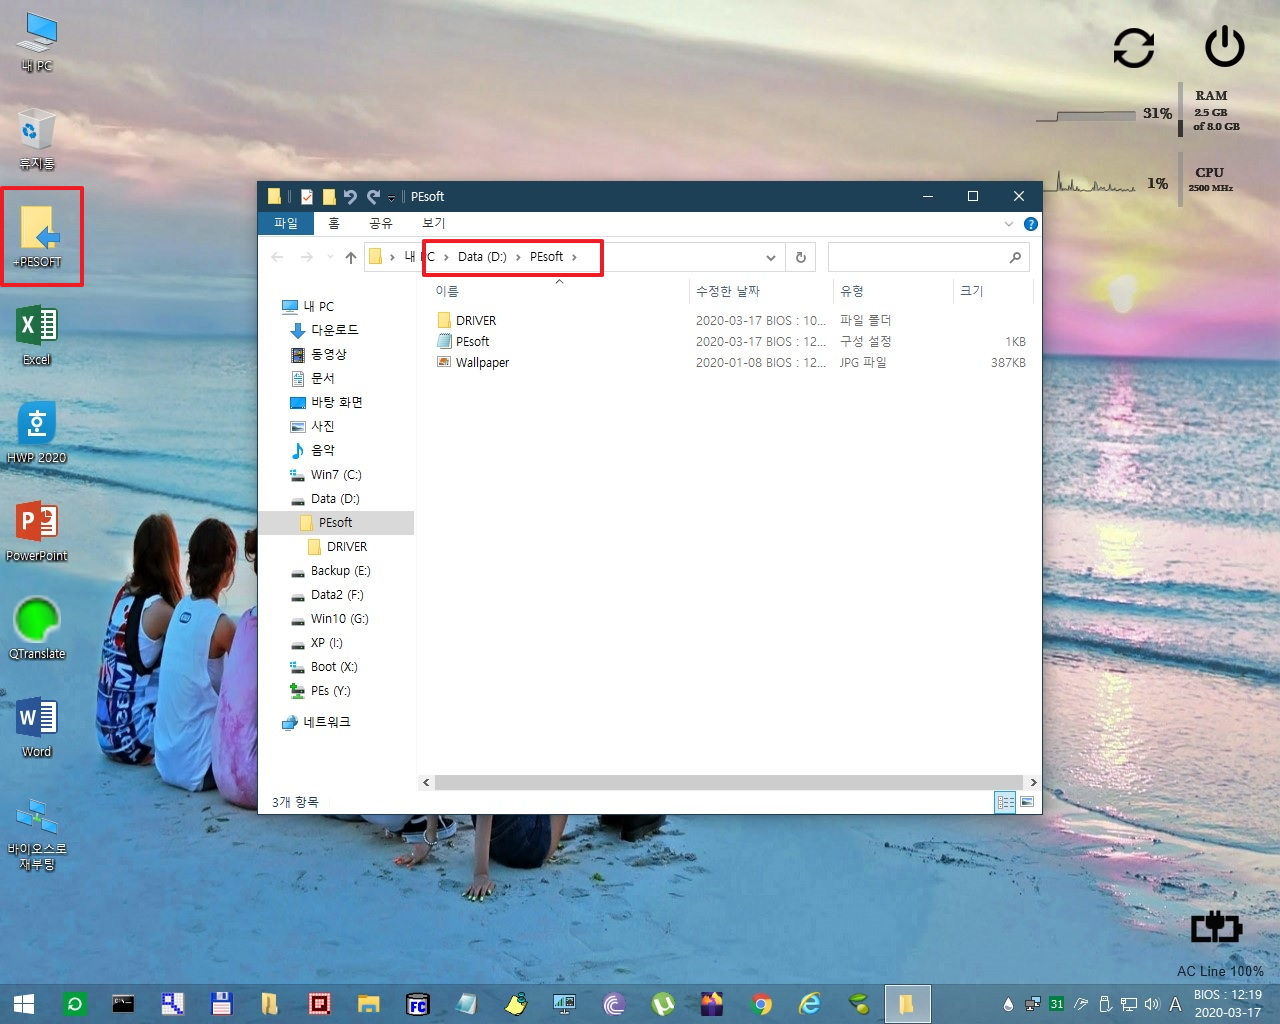Click the horizontal scrollbar in file list

coord(729,782)
